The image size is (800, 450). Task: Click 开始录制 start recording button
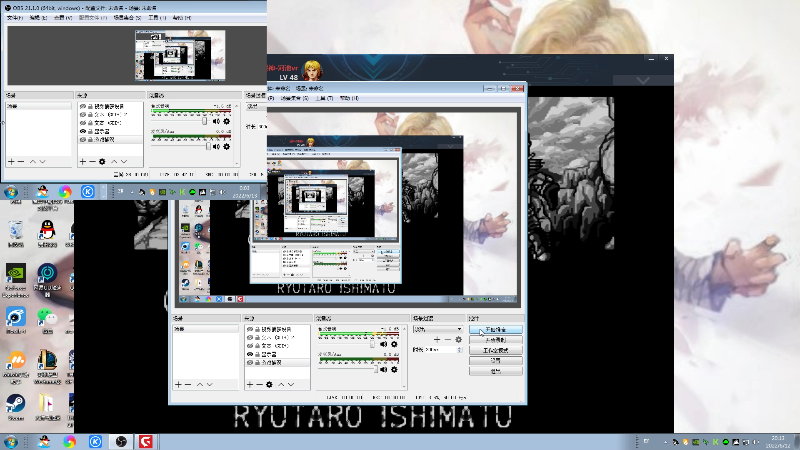(x=495, y=340)
